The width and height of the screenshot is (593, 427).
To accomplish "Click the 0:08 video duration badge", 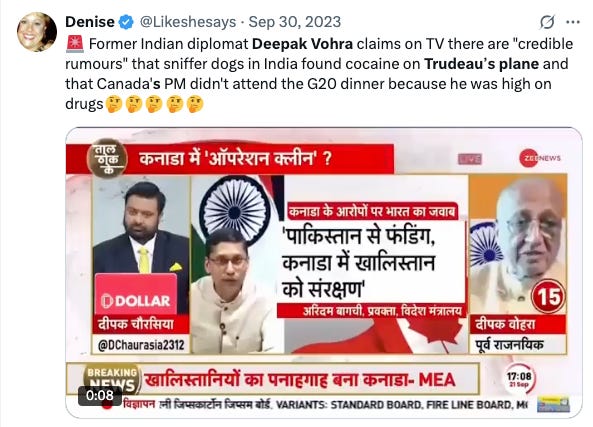I will point(100,396).
